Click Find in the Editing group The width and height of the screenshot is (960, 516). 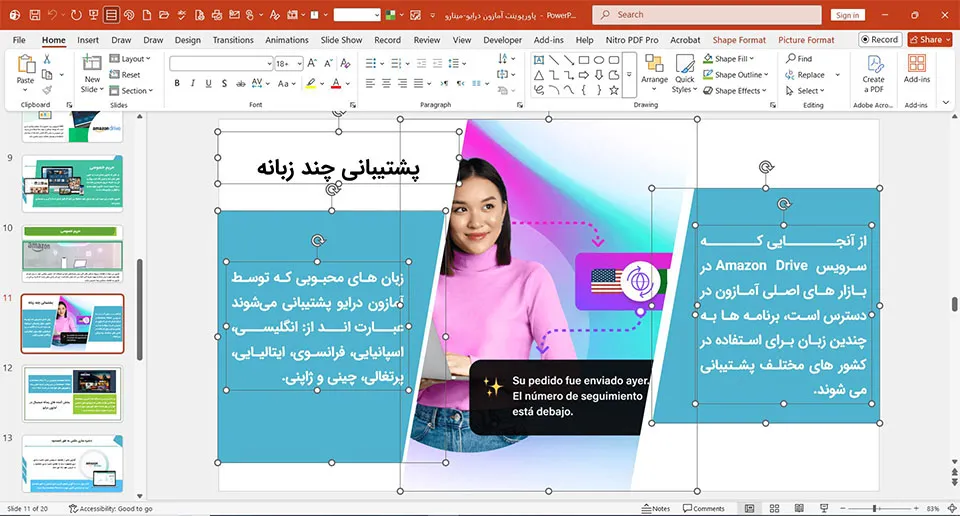pos(799,59)
